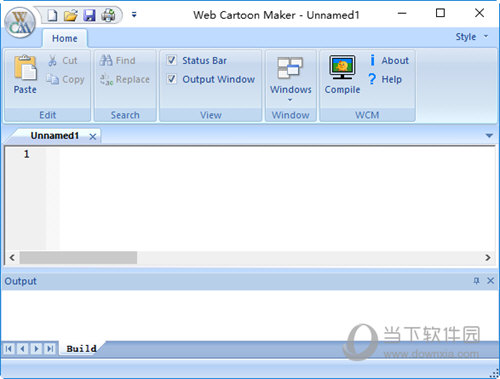
Task: Open the document tab list arrow
Action: tap(489, 136)
